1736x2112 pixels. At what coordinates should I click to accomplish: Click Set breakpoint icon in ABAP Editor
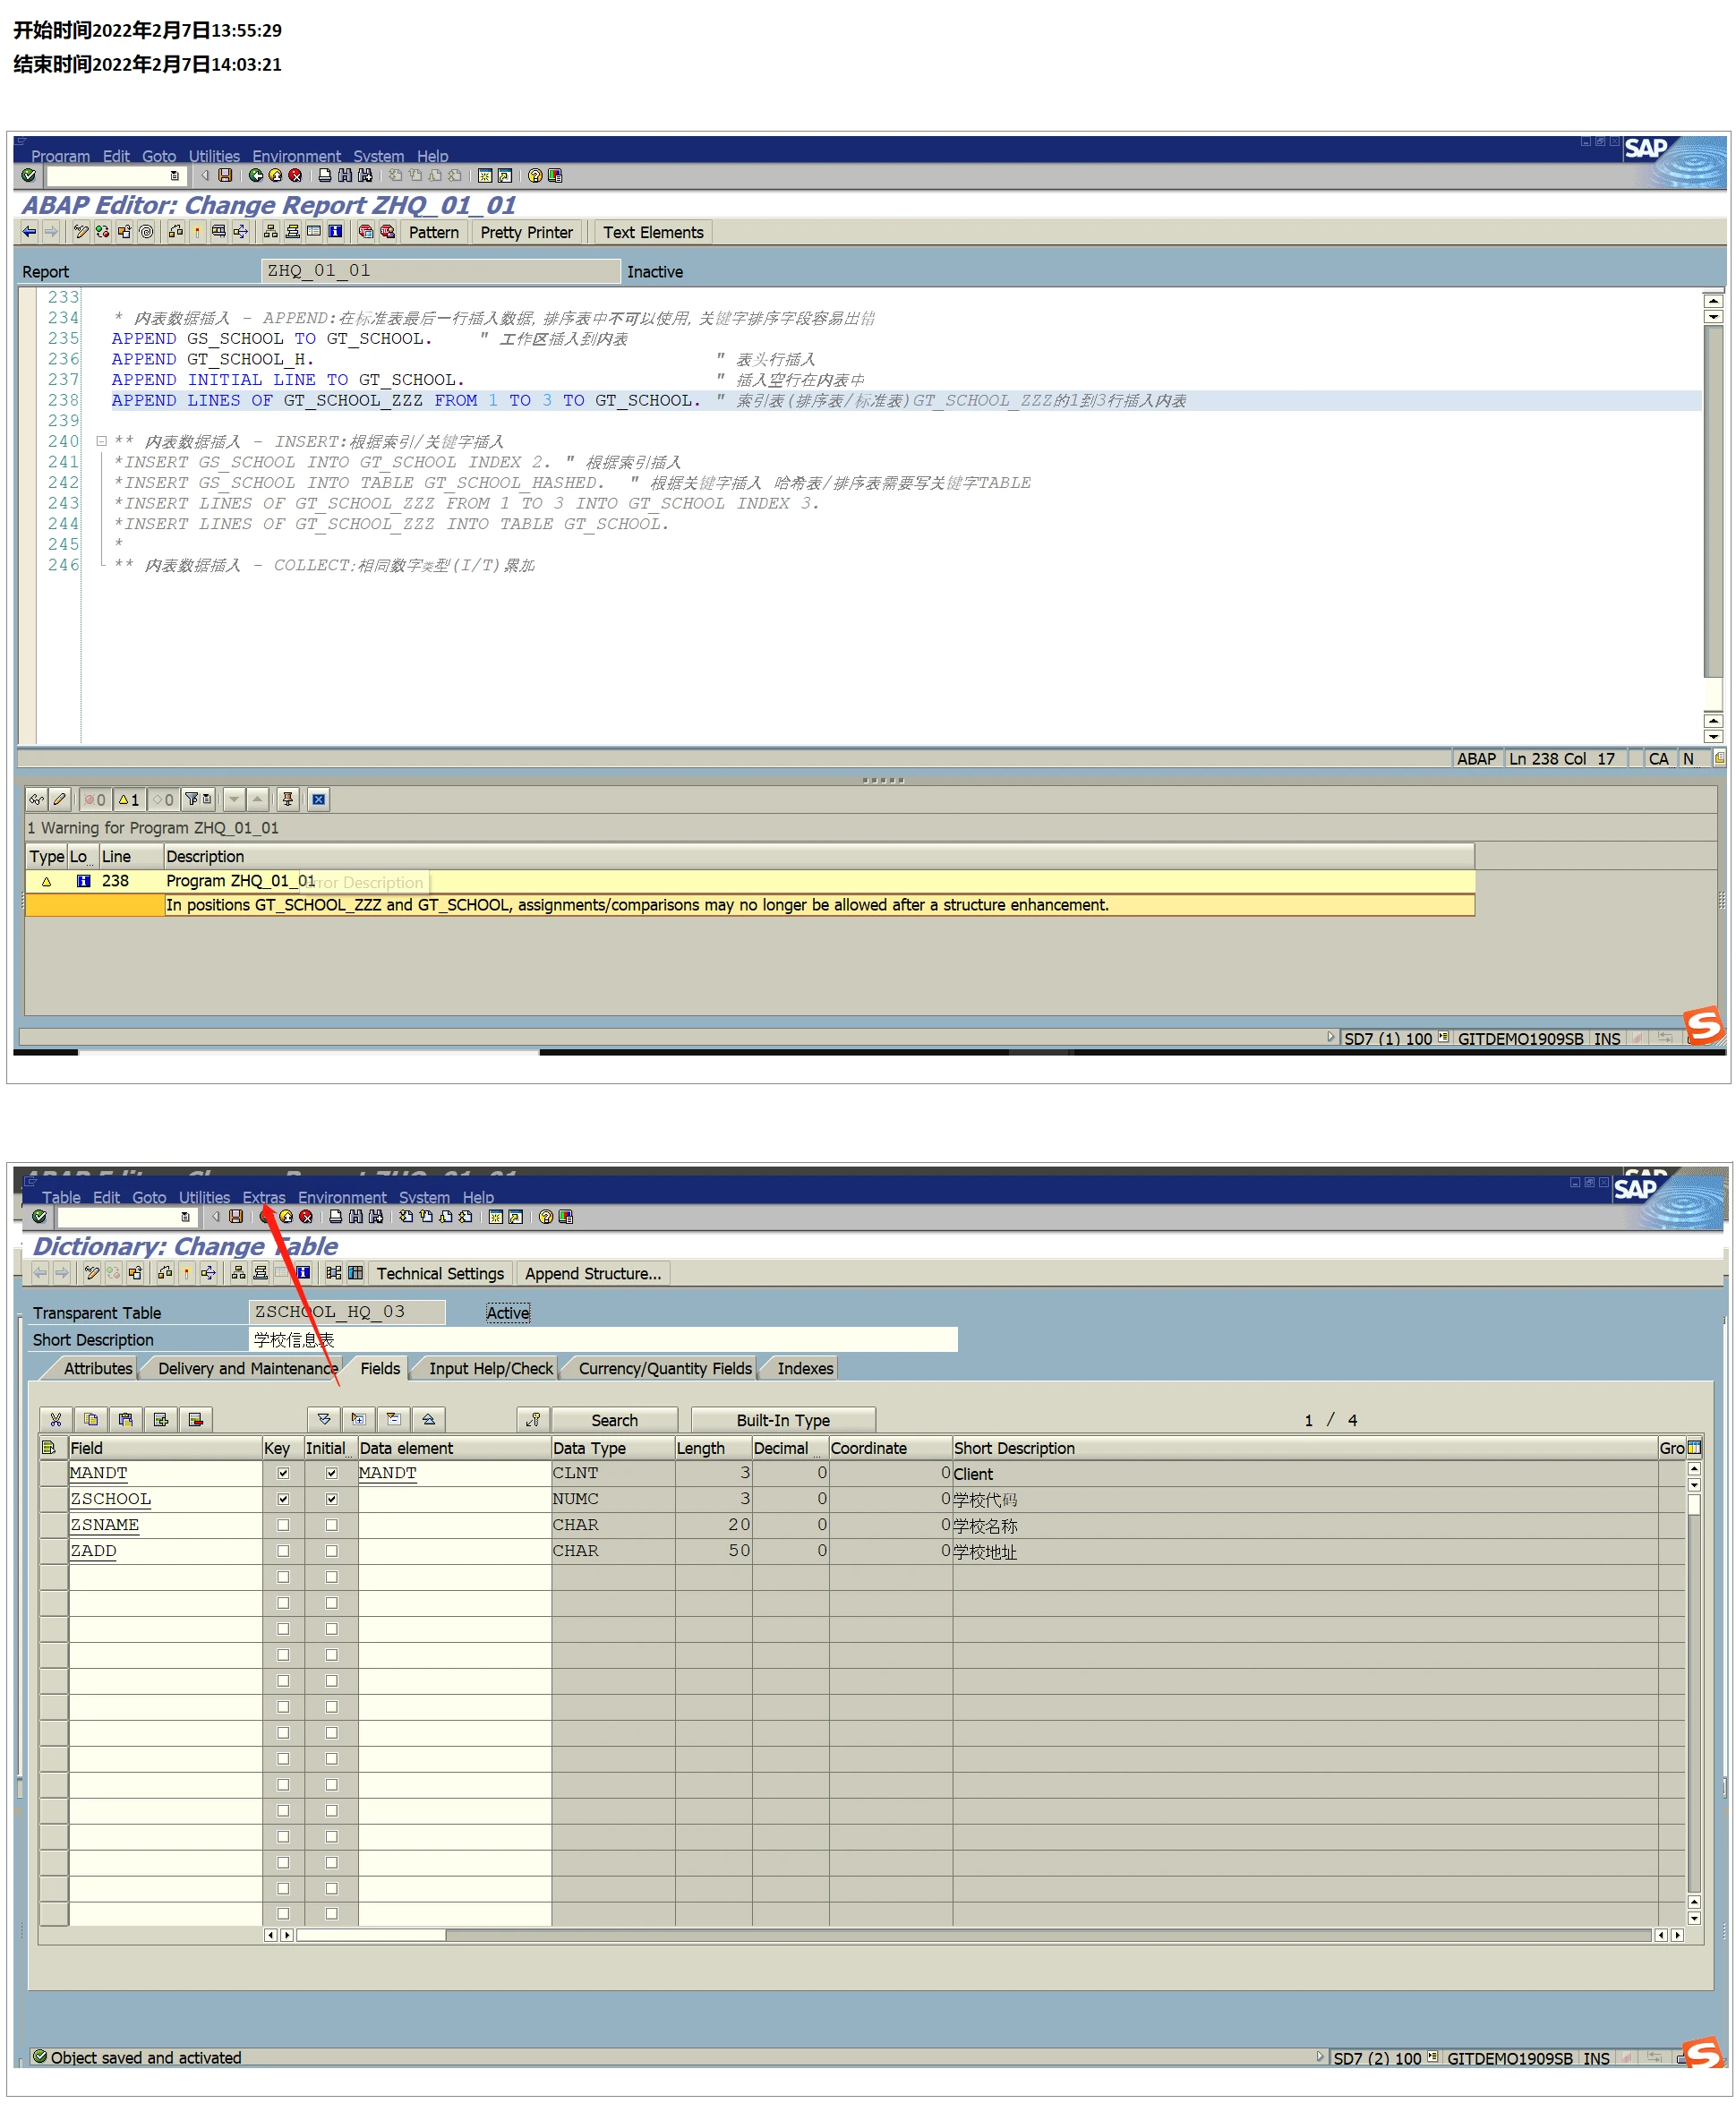pos(365,232)
